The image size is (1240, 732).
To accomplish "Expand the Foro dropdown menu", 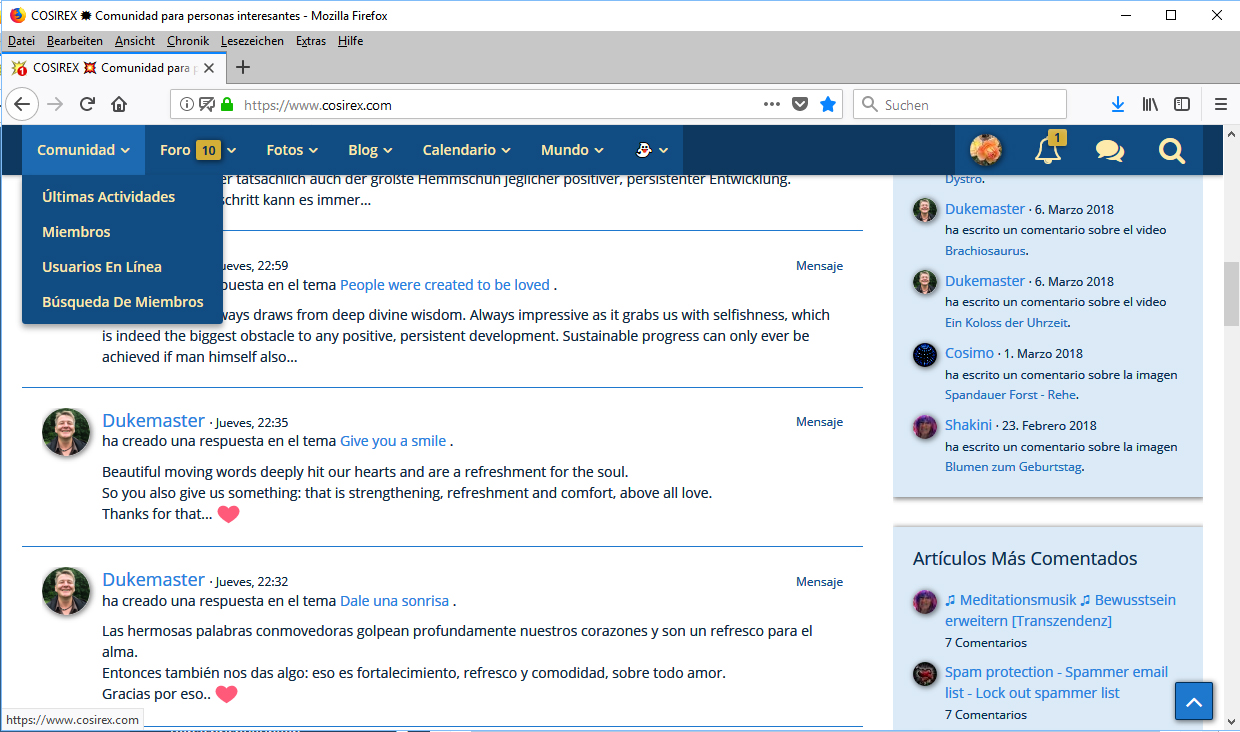I will pos(197,150).
